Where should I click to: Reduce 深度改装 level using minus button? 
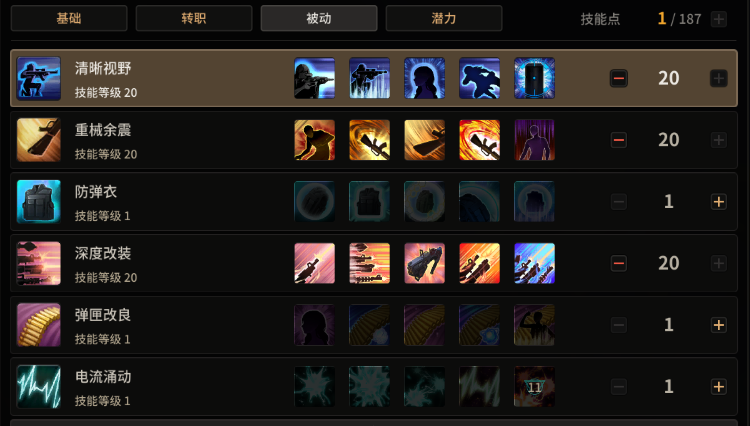click(x=618, y=263)
